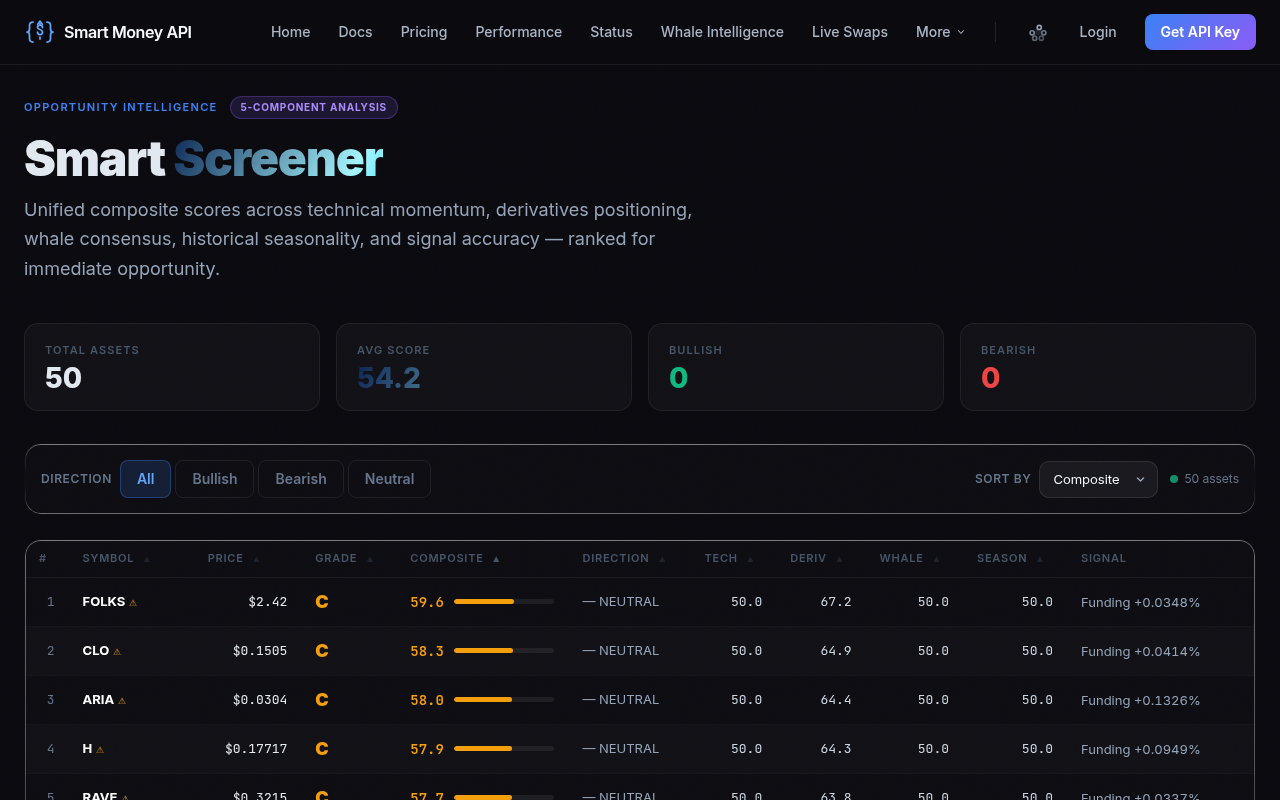
Task: Click the ARIA symbol text
Action: pos(98,700)
